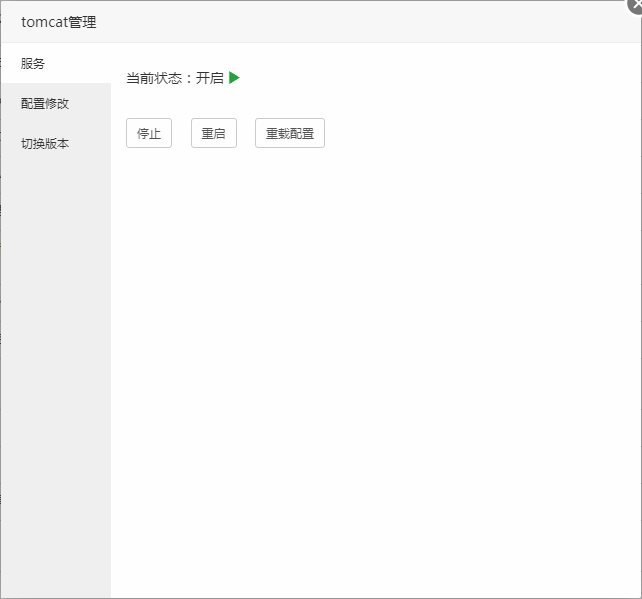
Task: Click the green running status triangle icon
Action: pyautogui.click(x=234, y=78)
